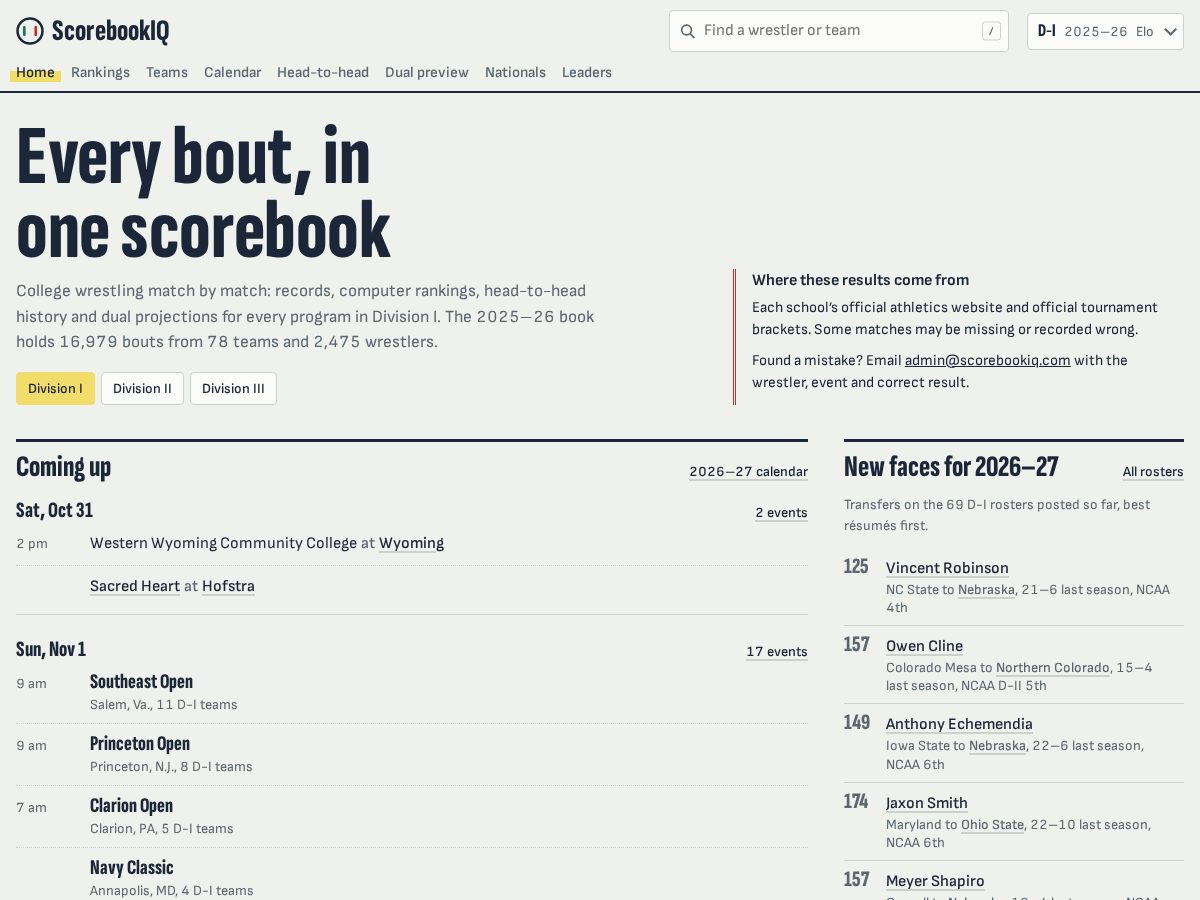Switch to the Calendar tab
1200x900 pixels.
232,72
